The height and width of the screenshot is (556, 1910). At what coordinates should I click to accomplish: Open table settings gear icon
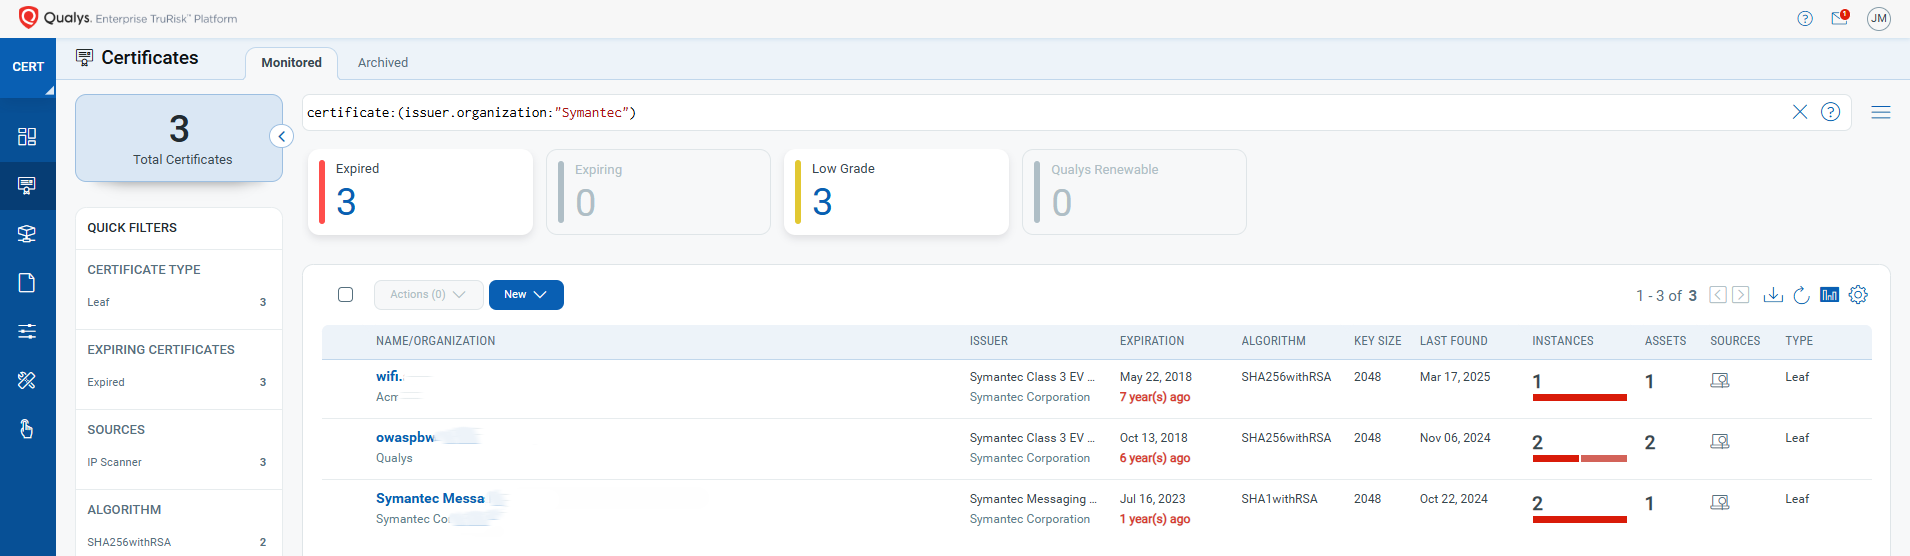point(1858,295)
